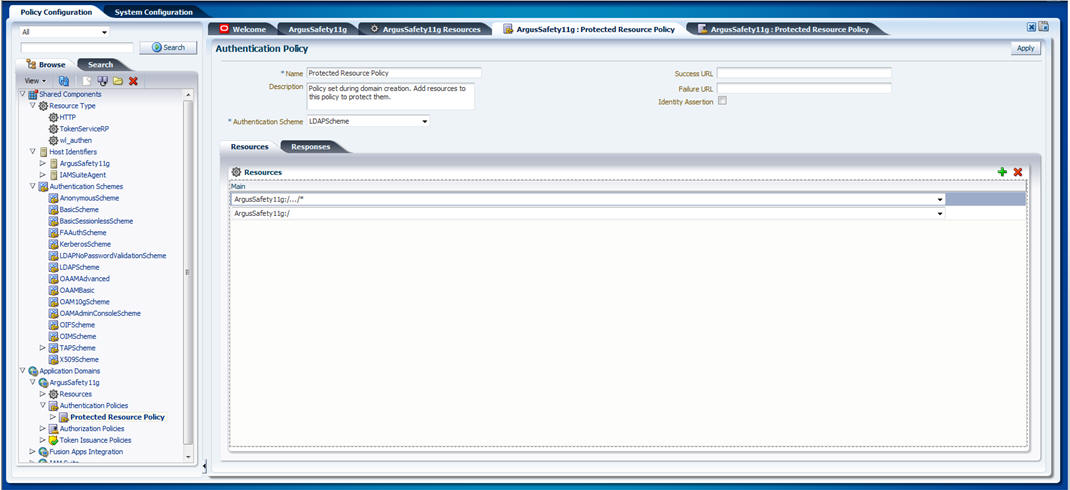Click gear icon next to HTTP
The height and width of the screenshot is (490, 1070).
tap(53, 117)
